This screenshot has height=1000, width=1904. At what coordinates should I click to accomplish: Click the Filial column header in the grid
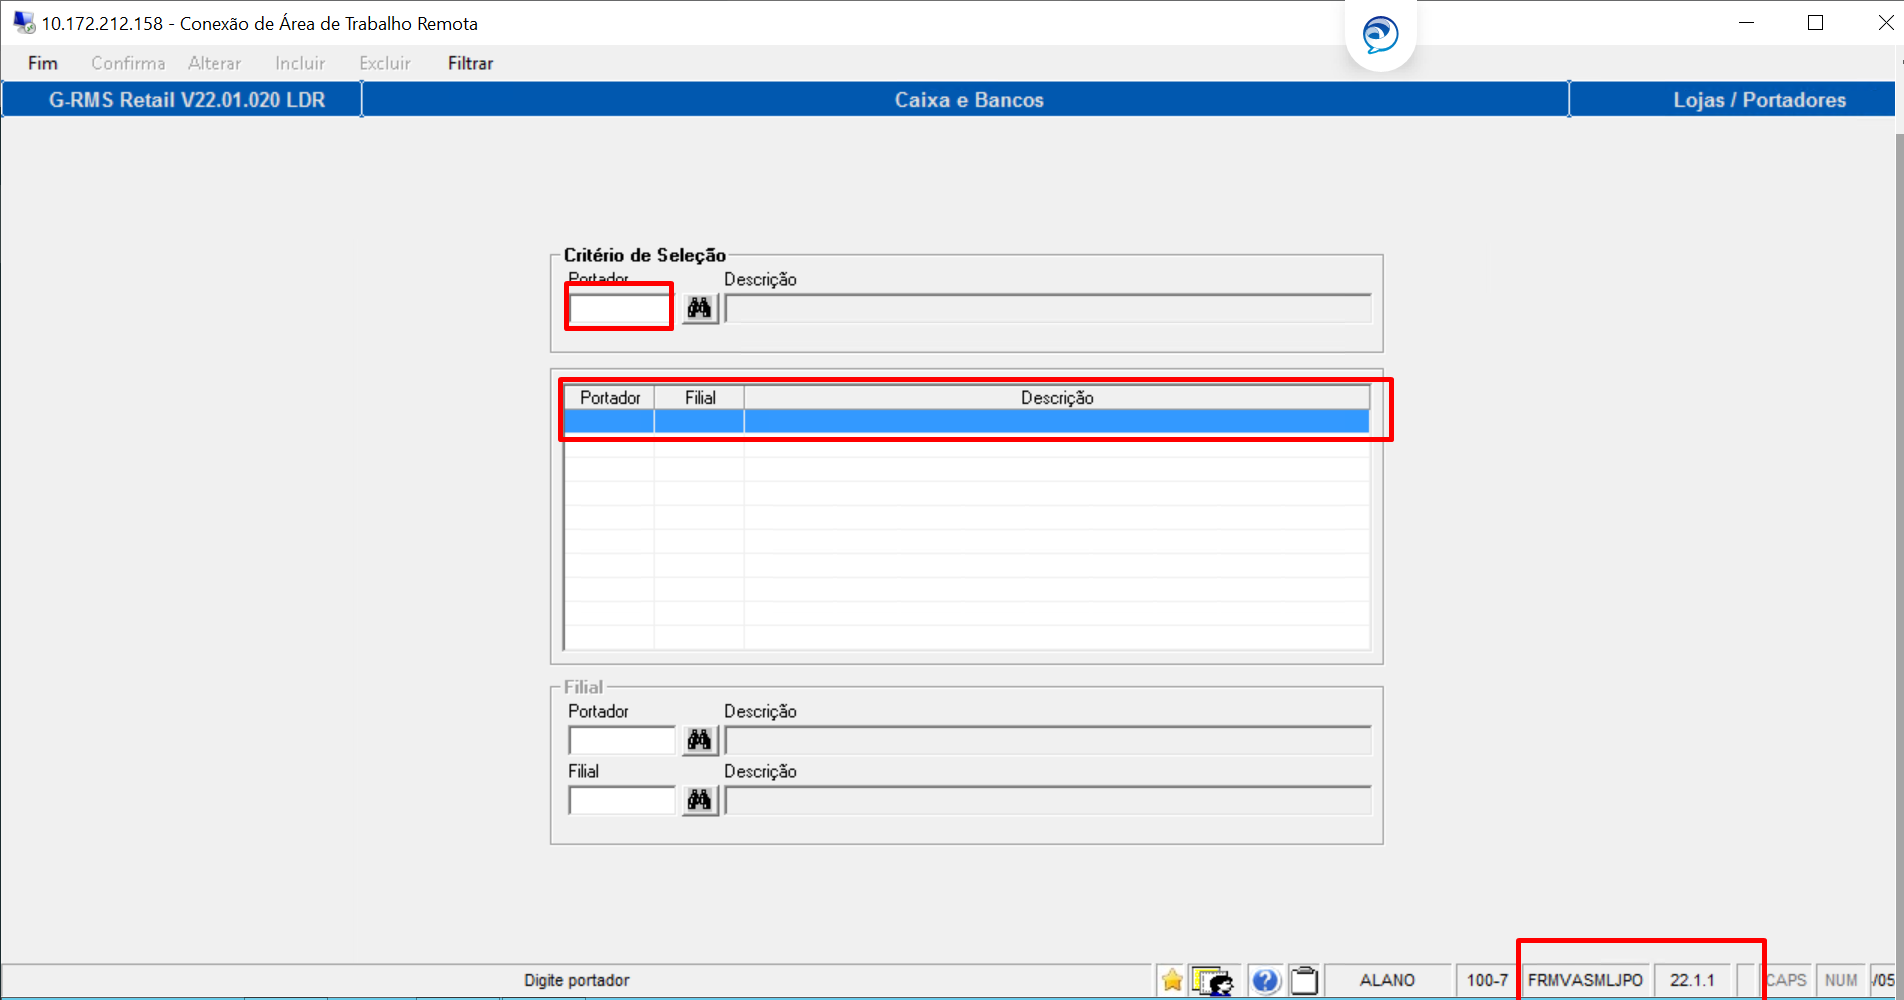700,398
